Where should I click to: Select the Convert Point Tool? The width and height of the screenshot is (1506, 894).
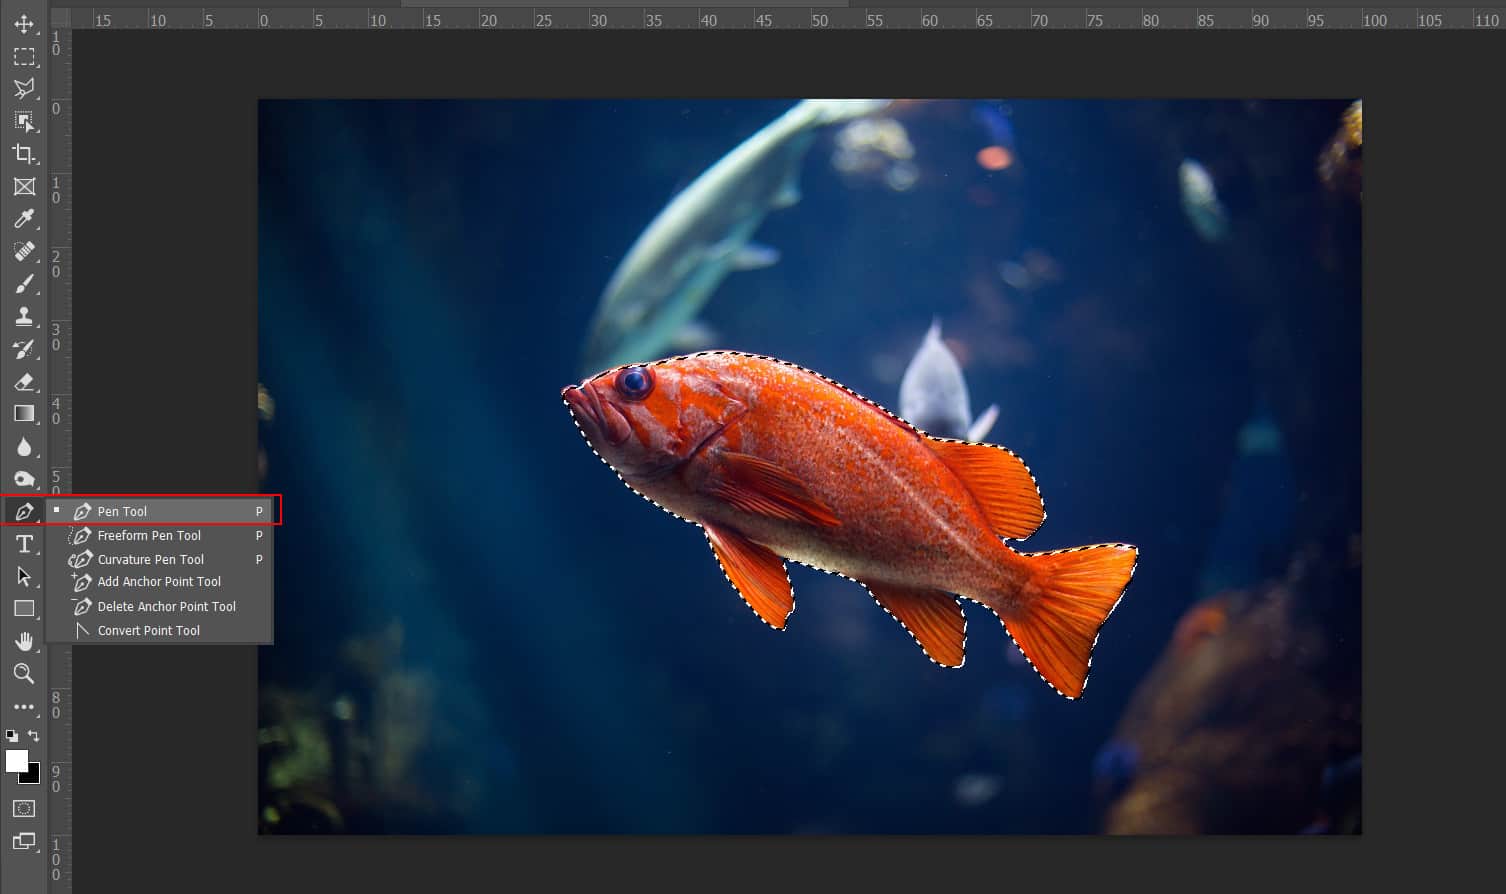(x=148, y=630)
